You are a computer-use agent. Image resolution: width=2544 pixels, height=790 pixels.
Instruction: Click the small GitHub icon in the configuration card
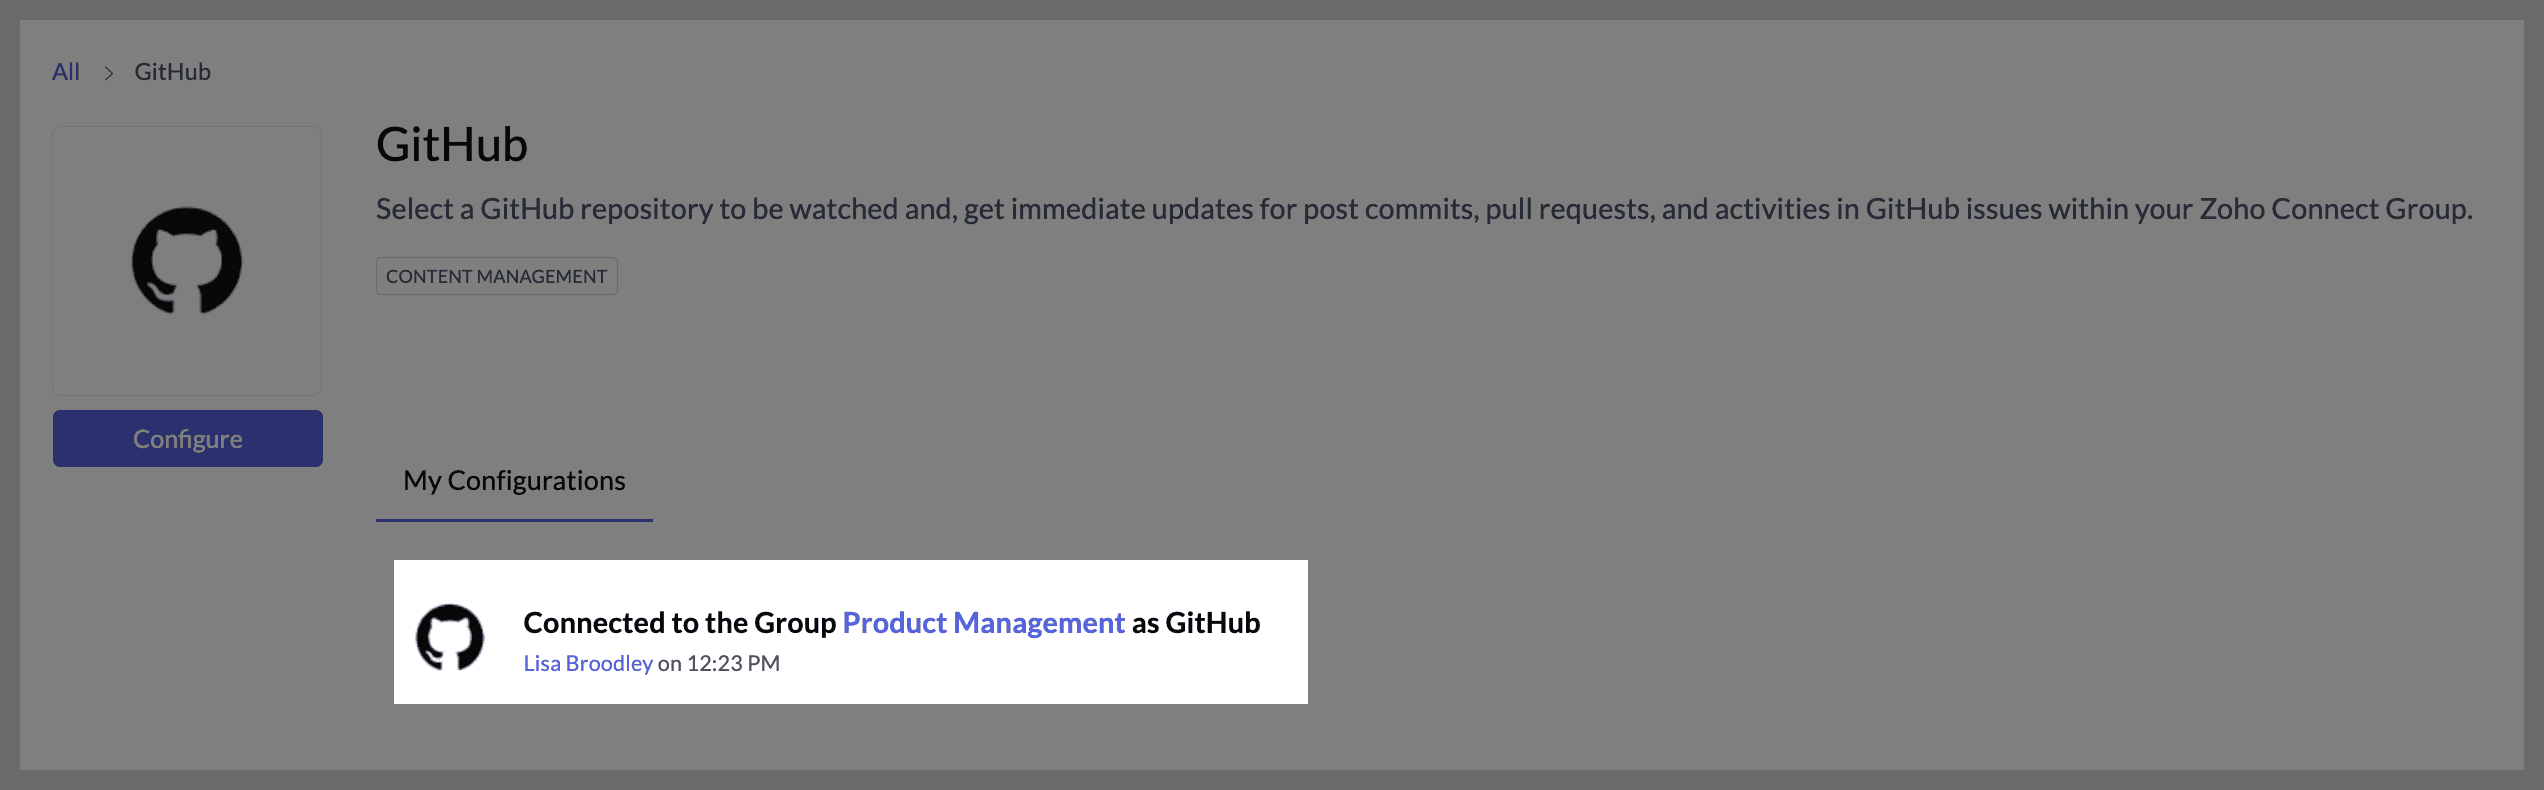pyautogui.click(x=450, y=637)
